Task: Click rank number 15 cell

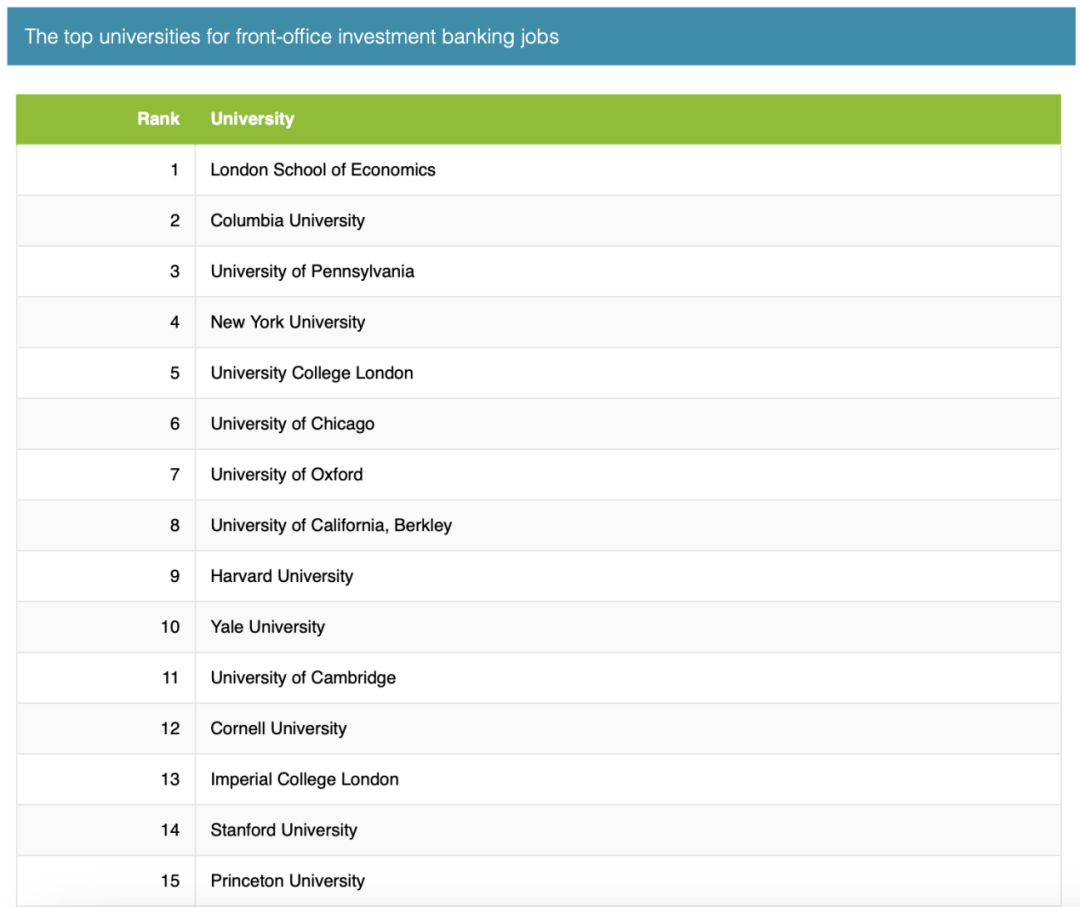Action: (106, 881)
